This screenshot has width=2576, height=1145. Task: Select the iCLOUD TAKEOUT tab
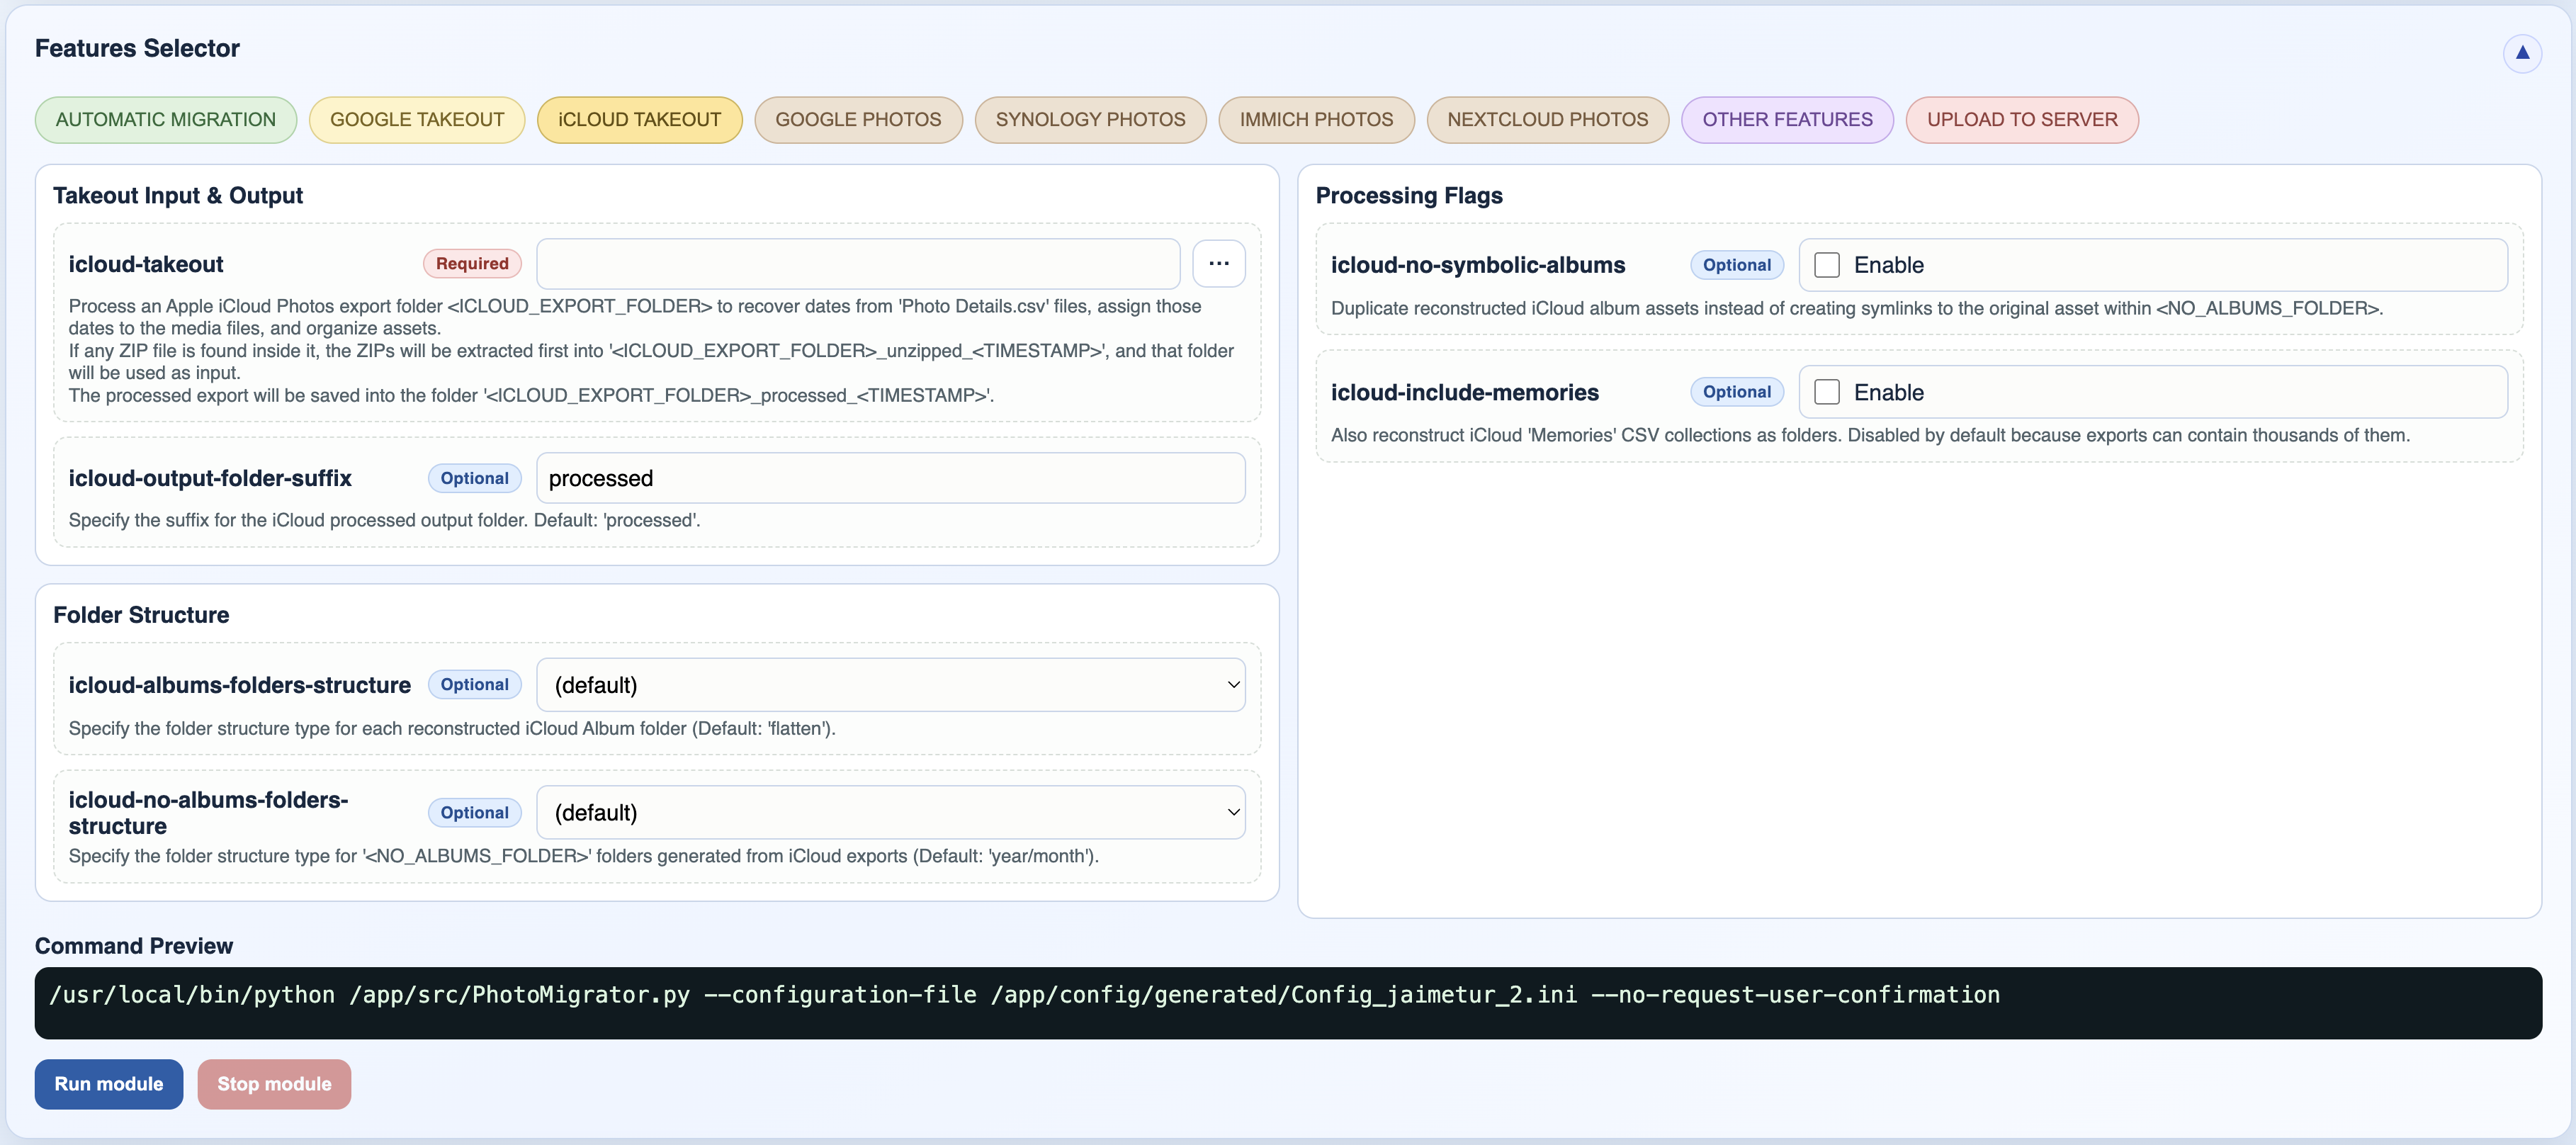pos(640,120)
